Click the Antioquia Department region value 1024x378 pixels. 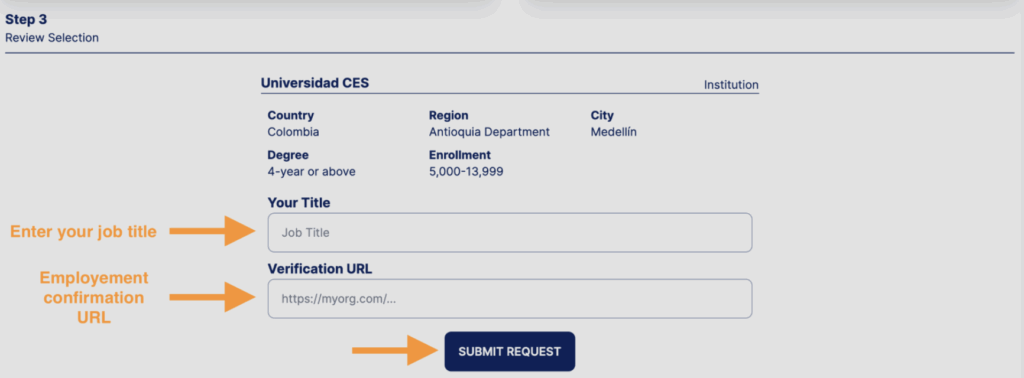click(x=489, y=132)
